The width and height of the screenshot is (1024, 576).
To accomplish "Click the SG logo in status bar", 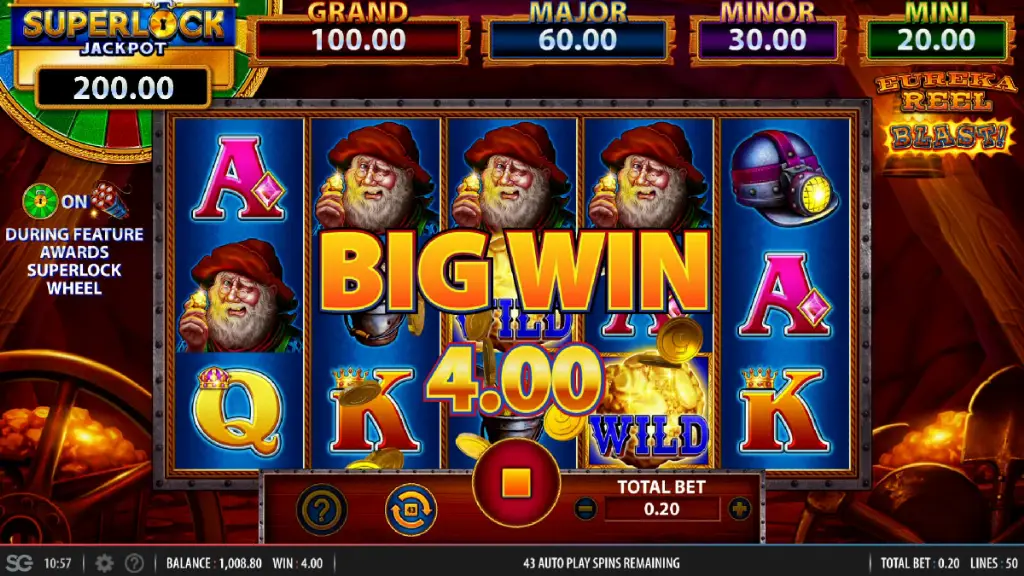I will pos(19,563).
